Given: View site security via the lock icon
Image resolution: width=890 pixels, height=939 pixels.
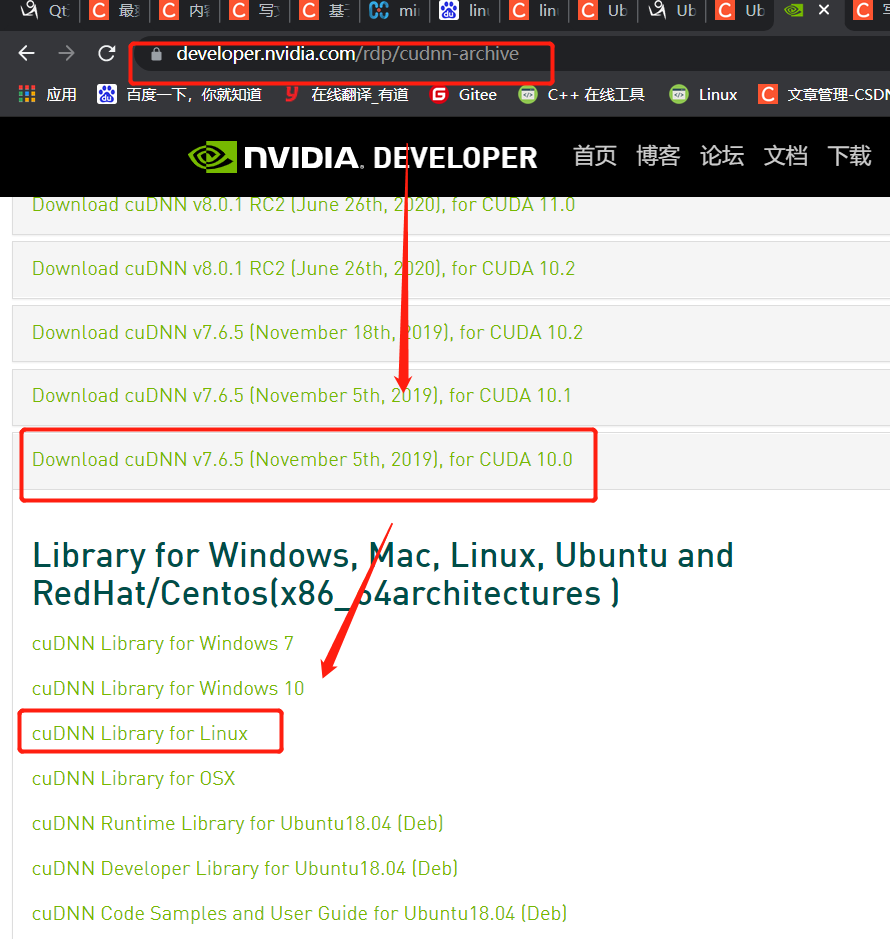Looking at the screenshot, I should [156, 54].
